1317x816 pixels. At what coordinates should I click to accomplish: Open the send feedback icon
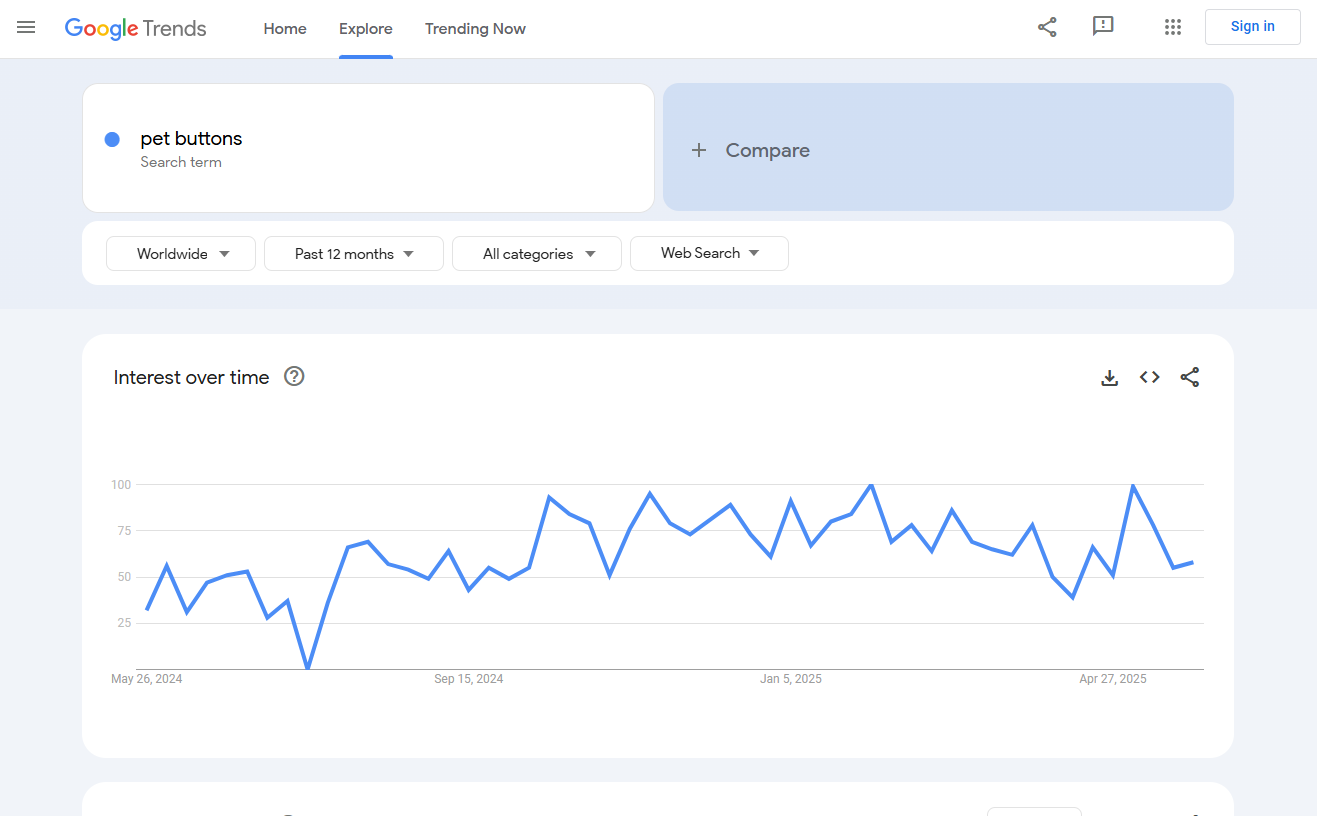click(x=1103, y=27)
